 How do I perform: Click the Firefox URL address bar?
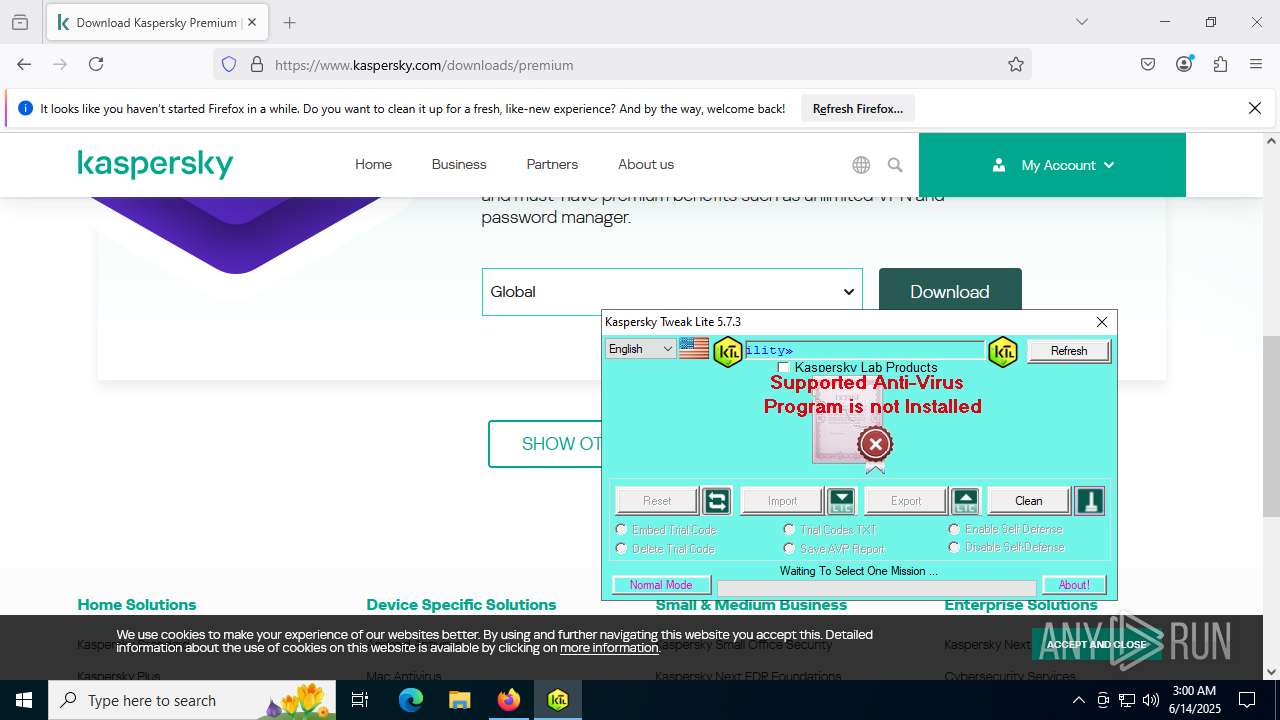point(622,65)
